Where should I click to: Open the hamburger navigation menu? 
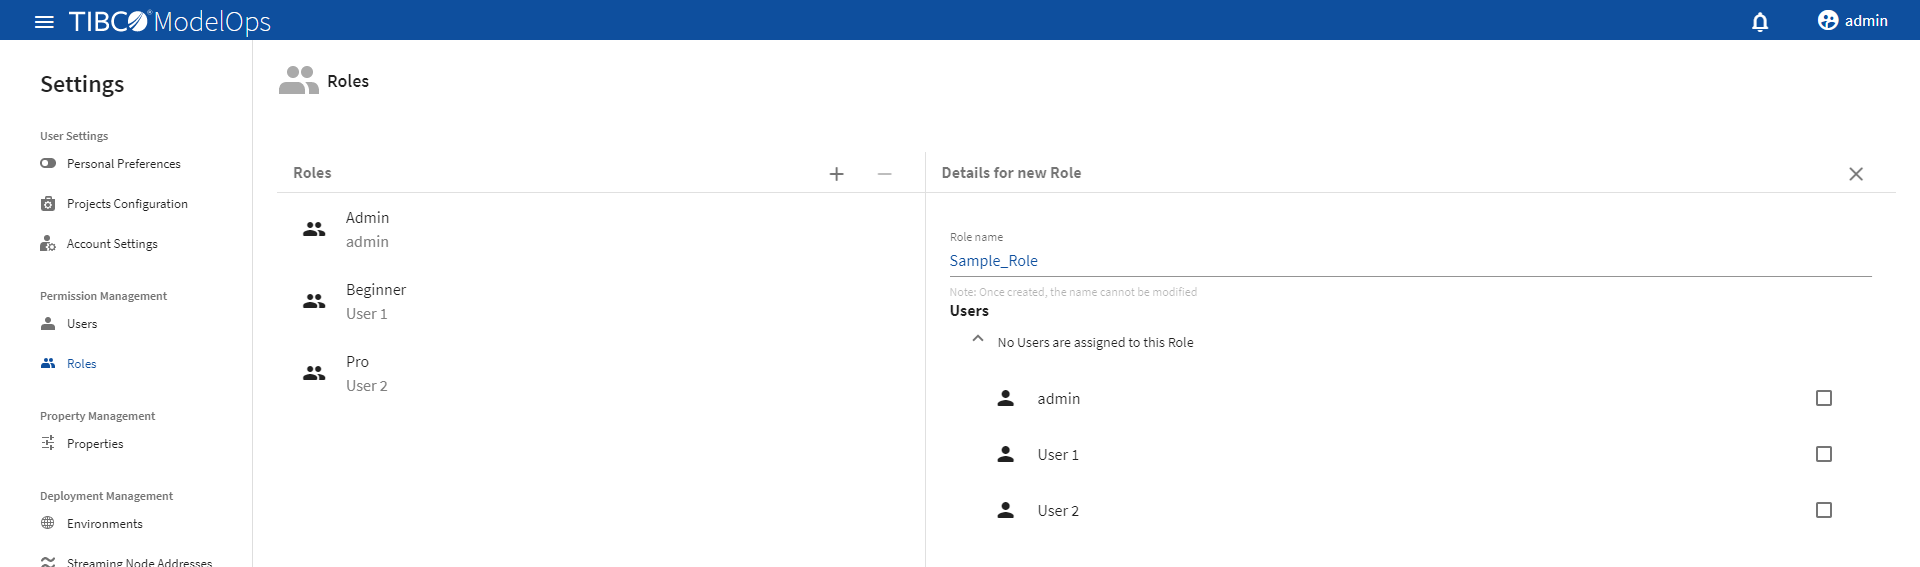(x=44, y=21)
